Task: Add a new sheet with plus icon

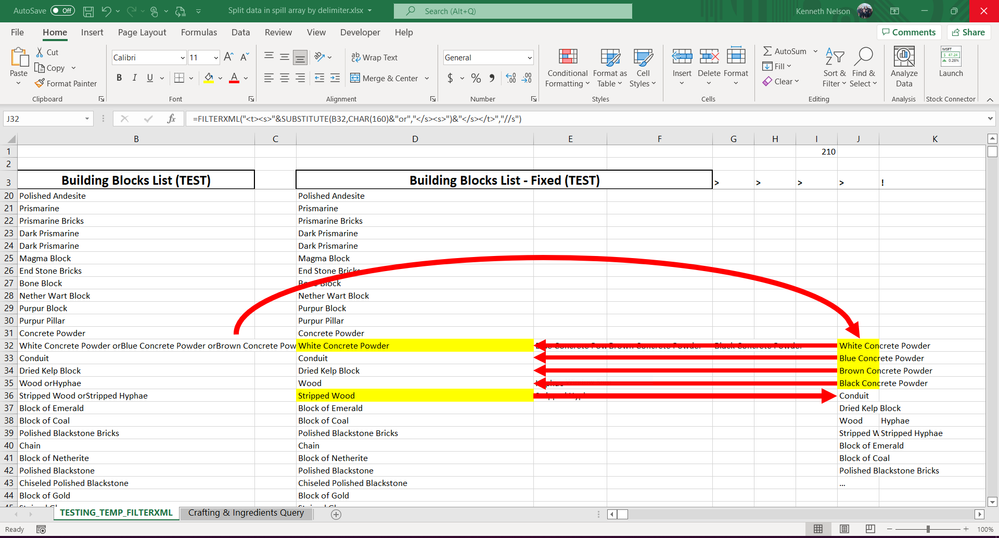Action: coord(336,514)
